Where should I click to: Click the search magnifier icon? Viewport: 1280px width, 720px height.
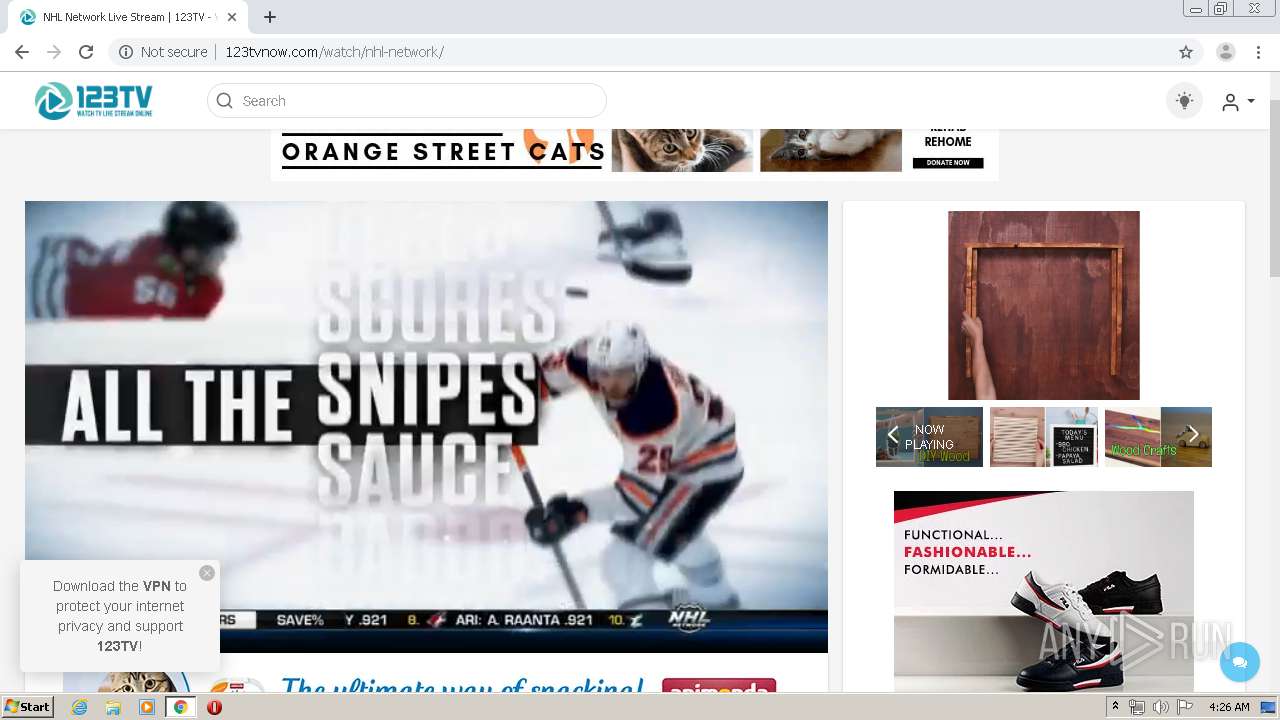[x=225, y=101]
